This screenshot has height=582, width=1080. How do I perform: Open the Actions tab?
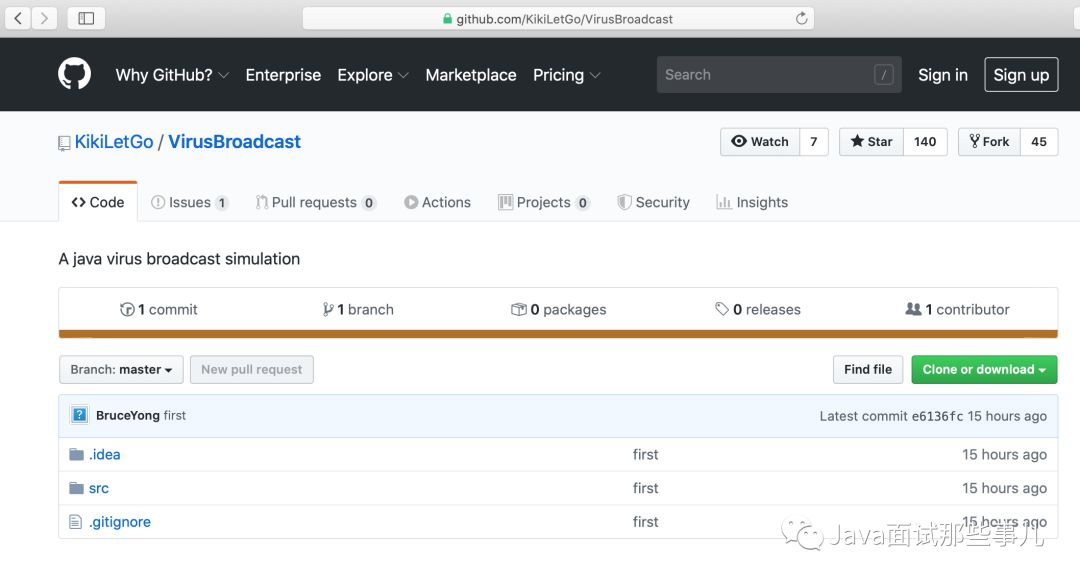[437, 202]
